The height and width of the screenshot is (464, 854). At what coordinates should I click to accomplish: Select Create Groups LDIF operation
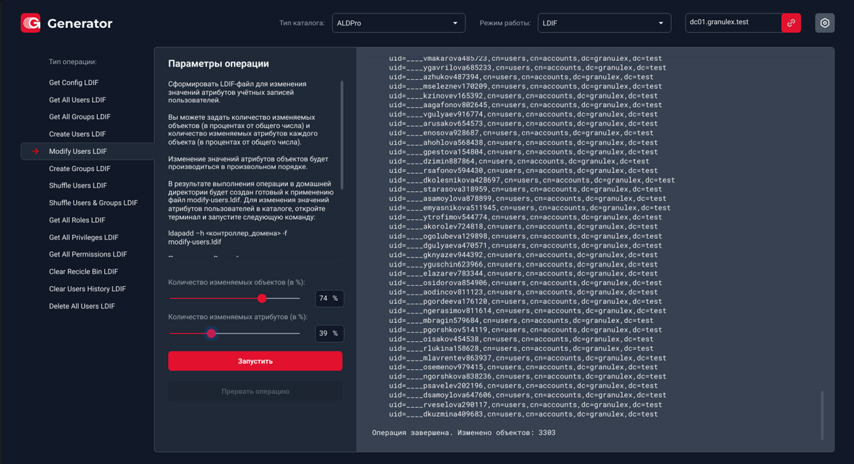[x=80, y=169]
